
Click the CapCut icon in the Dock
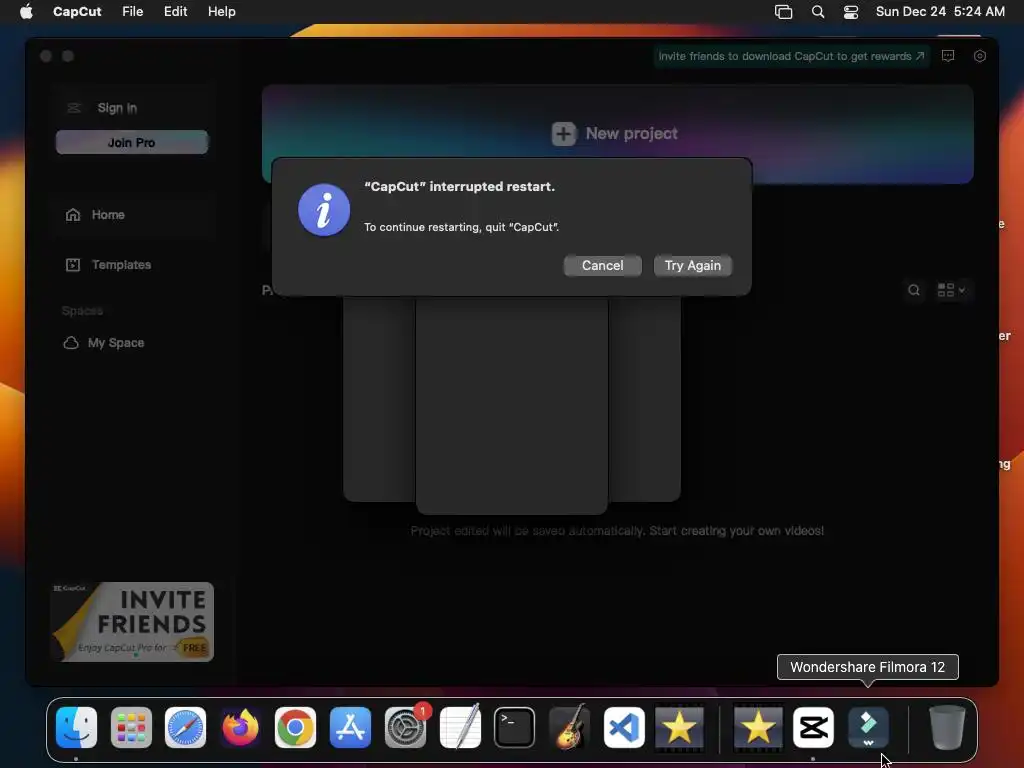(x=813, y=728)
